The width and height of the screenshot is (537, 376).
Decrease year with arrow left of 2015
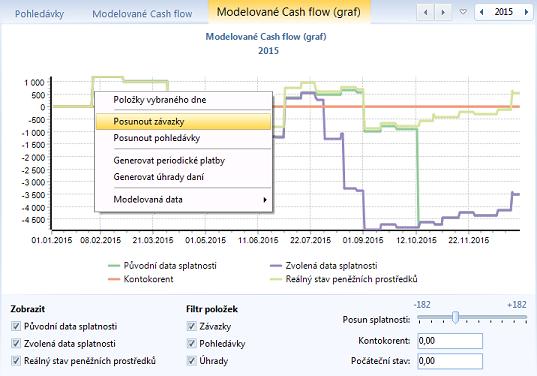click(482, 12)
